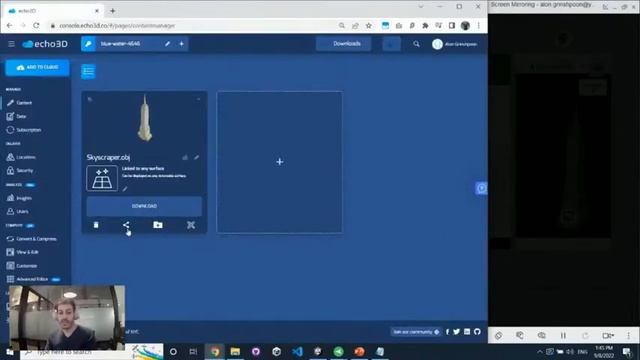Edit the surface link target with the small pencil
The height and width of the screenshot is (360, 640).
(x=125, y=189)
